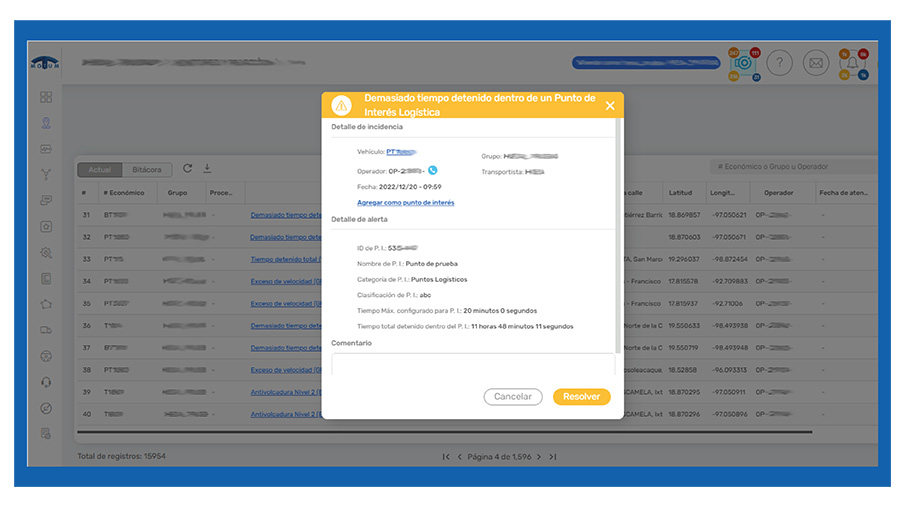904x506 pixels.
Task: Close the alert dialog with the X
Action: click(610, 105)
